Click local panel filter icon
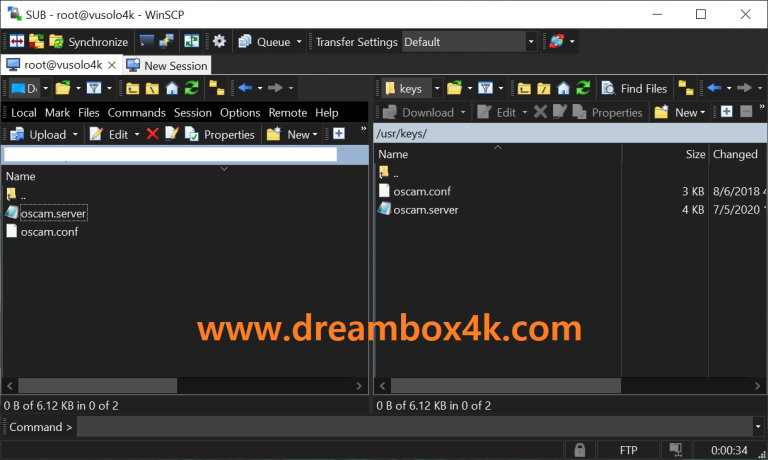The width and height of the screenshot is (768, 460). [x=94, y=88]
